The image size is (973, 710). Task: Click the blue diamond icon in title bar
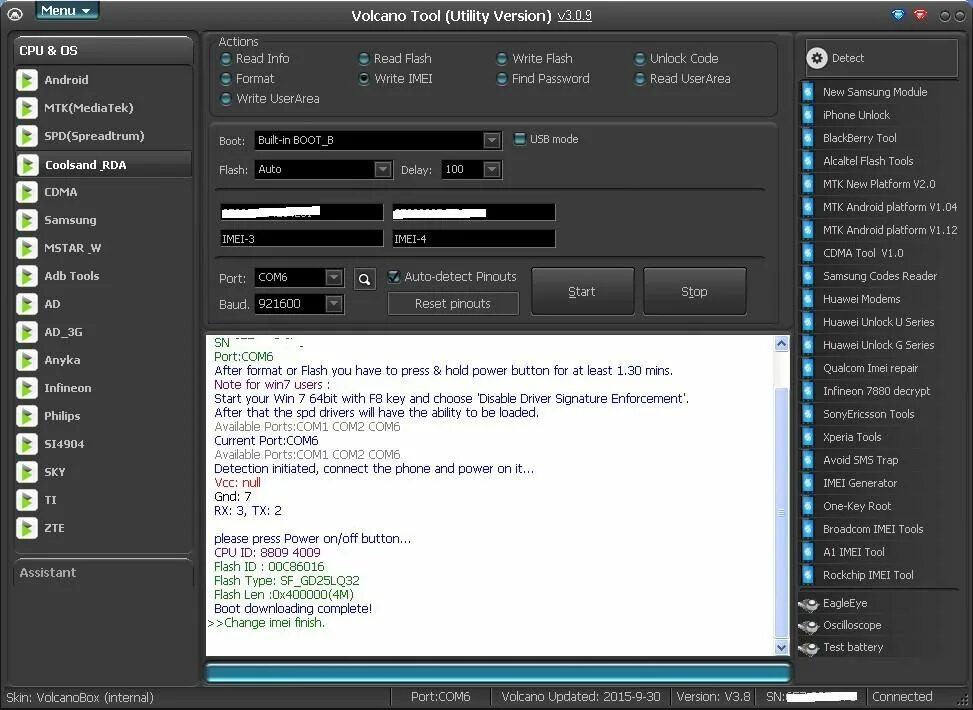coord(897,15)
